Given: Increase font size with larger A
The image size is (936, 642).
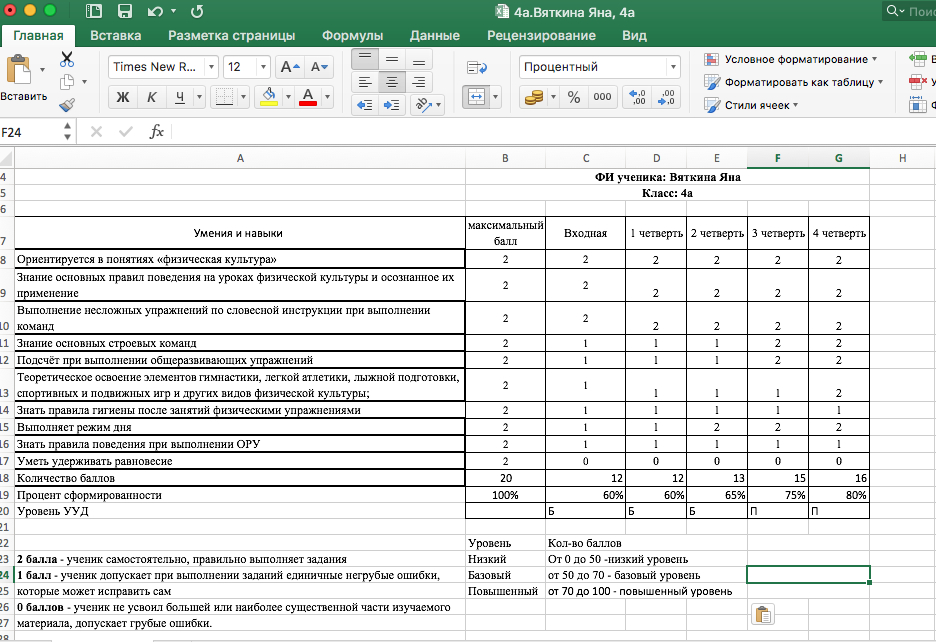Looking at the screenshot, I should pyautogui.click(x=290, y=67).
